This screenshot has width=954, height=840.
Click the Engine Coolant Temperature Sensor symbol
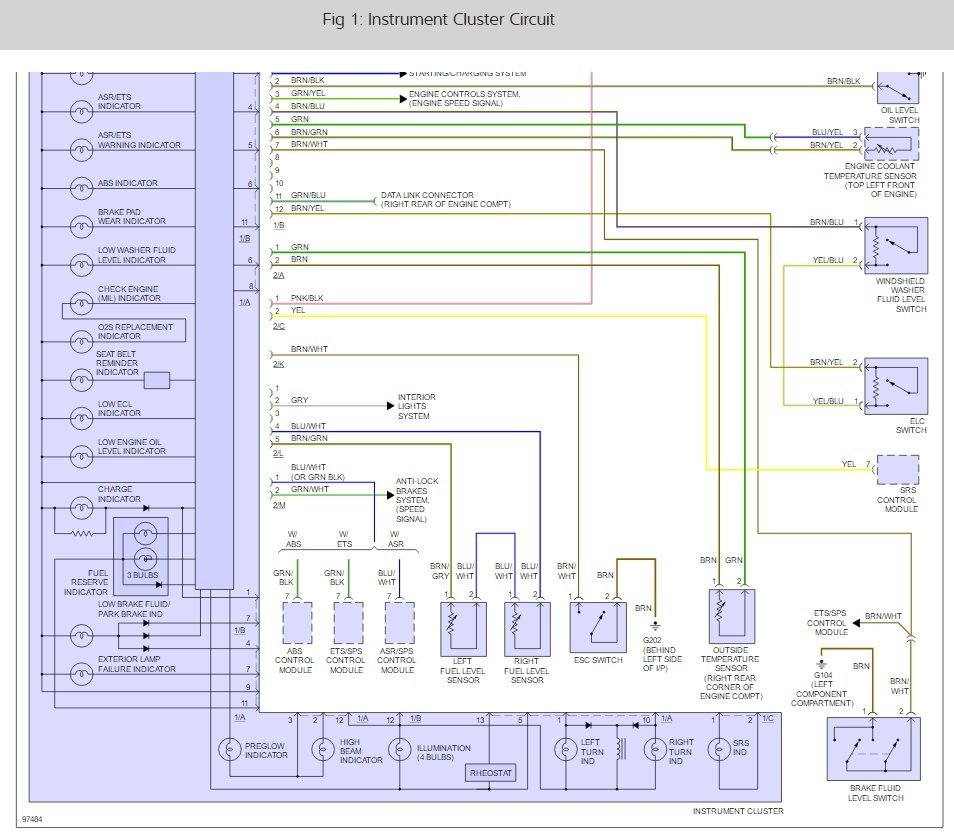[891, 144]
